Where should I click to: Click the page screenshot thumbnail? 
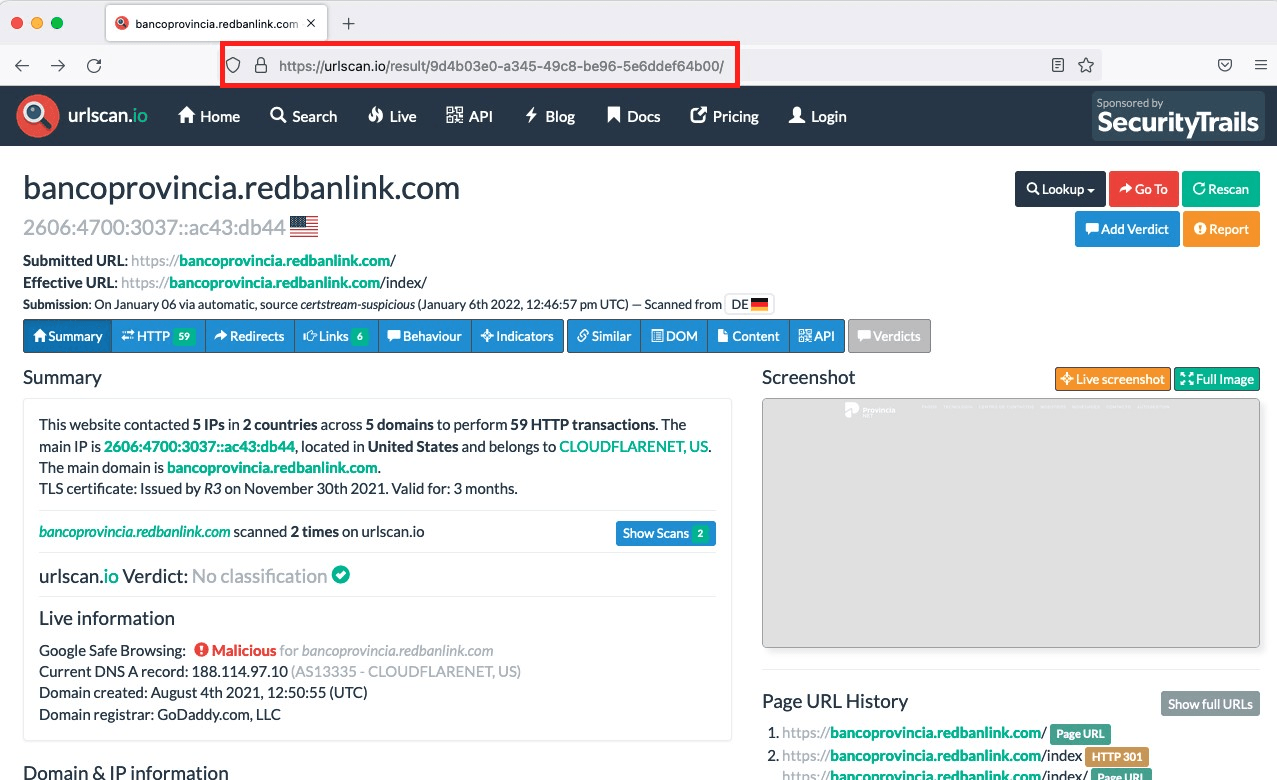[x=1010, y=523]
